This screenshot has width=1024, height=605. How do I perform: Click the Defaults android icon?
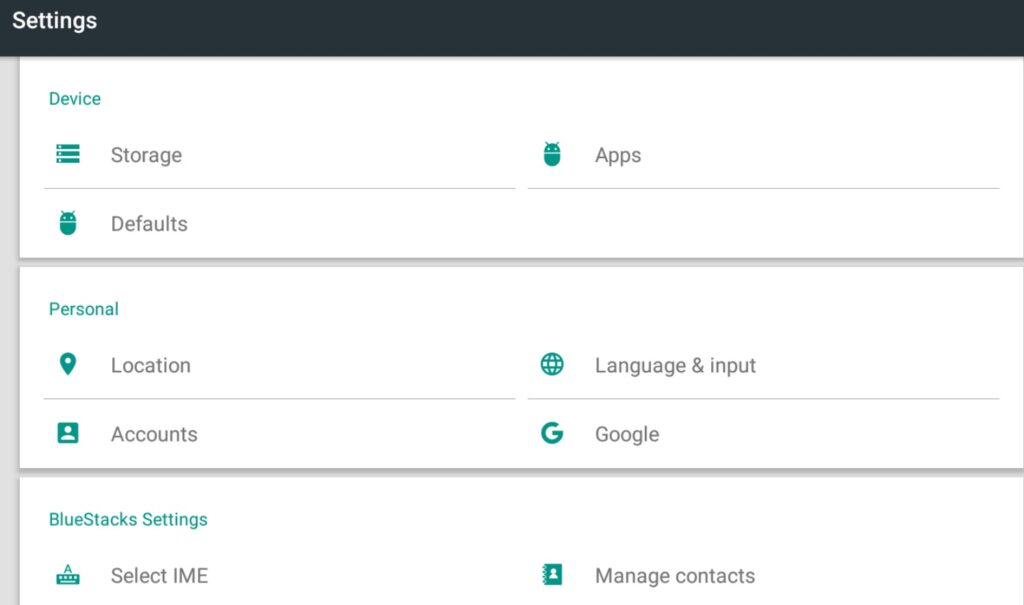point(68,223)
